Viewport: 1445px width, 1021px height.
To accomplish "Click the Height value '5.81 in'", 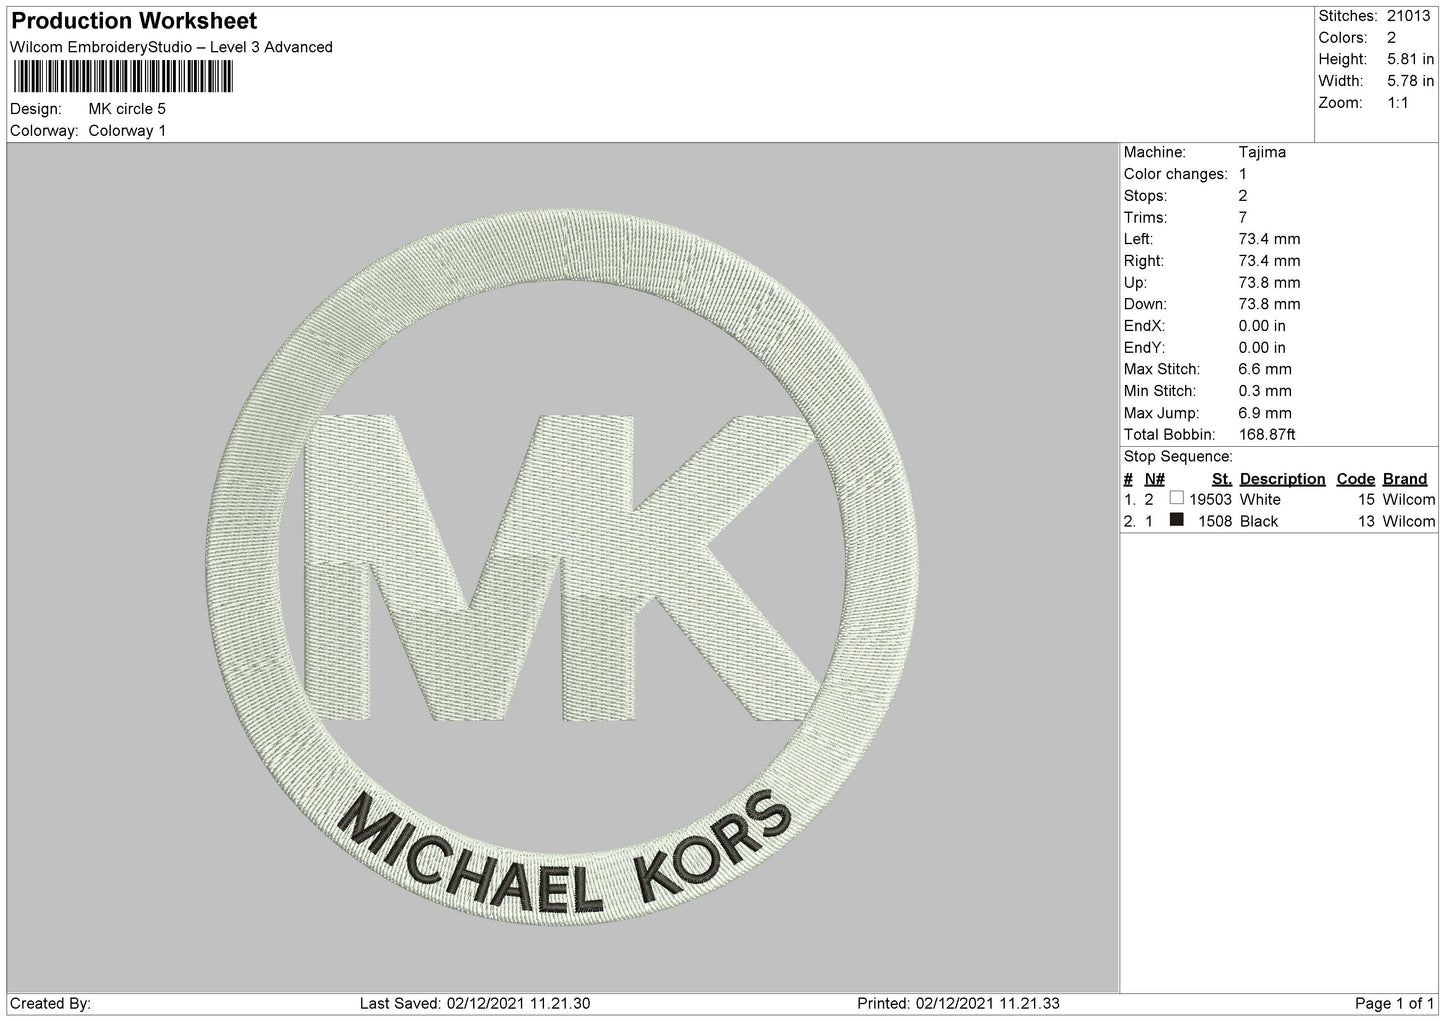I will click(x=1410, y=60).
